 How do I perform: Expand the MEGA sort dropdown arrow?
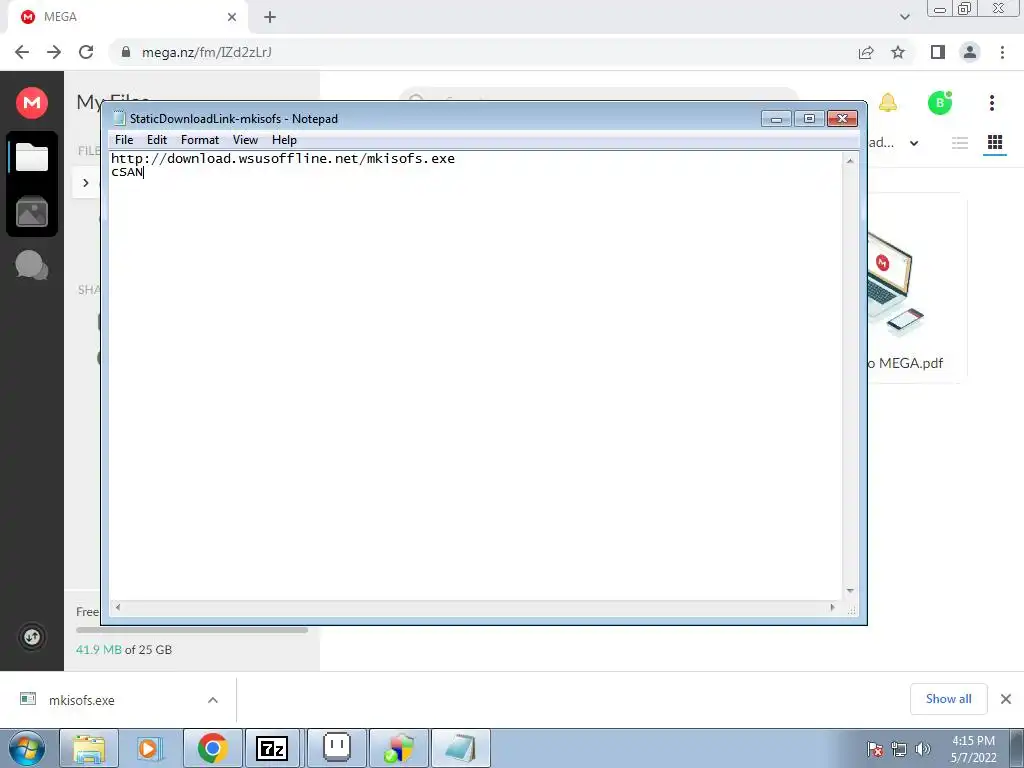pyautogui.click(x=914, y=143)
